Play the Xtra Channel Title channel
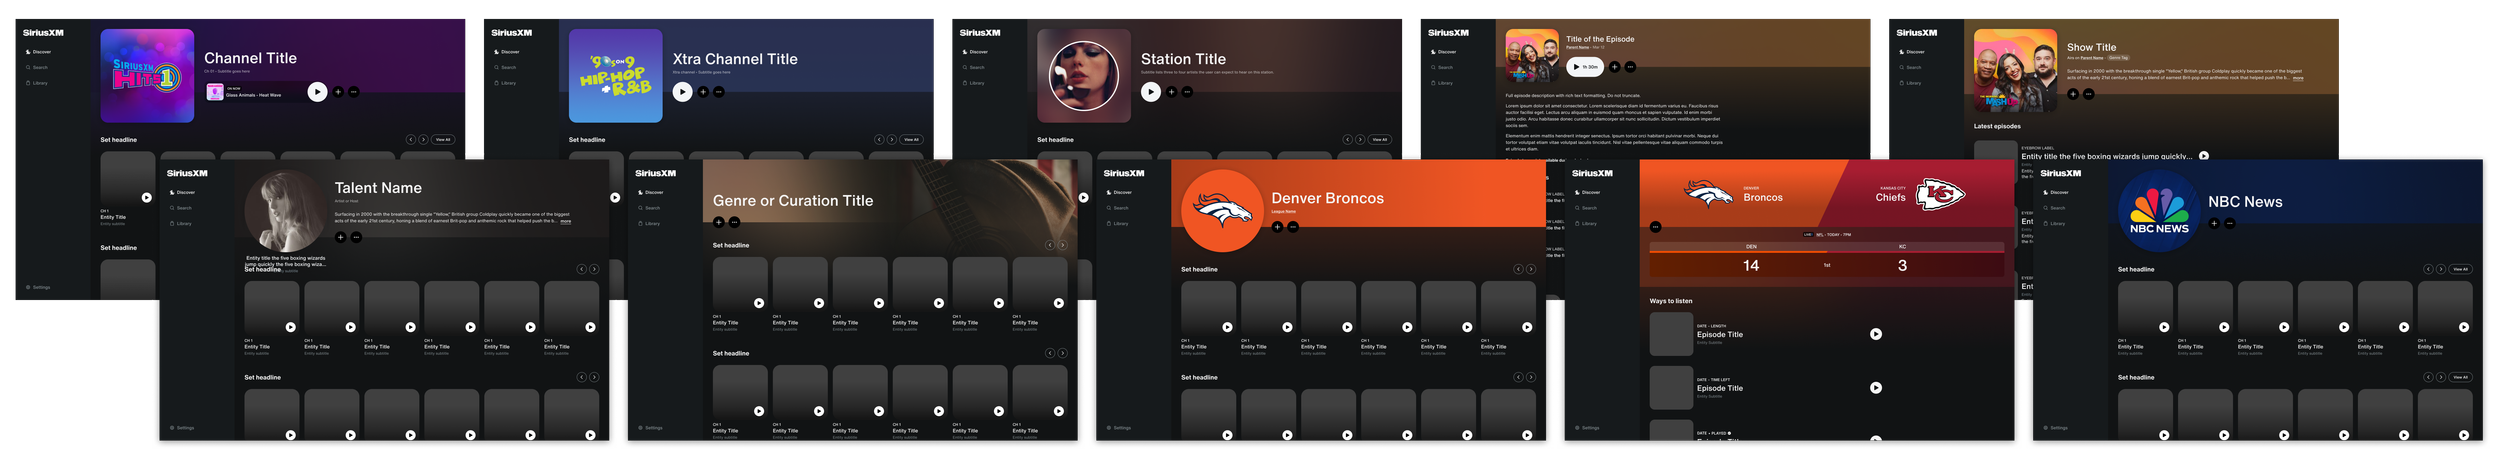The width and height of the screenshot is (2500, 462). pyautogui.click(x=682, y=92)
